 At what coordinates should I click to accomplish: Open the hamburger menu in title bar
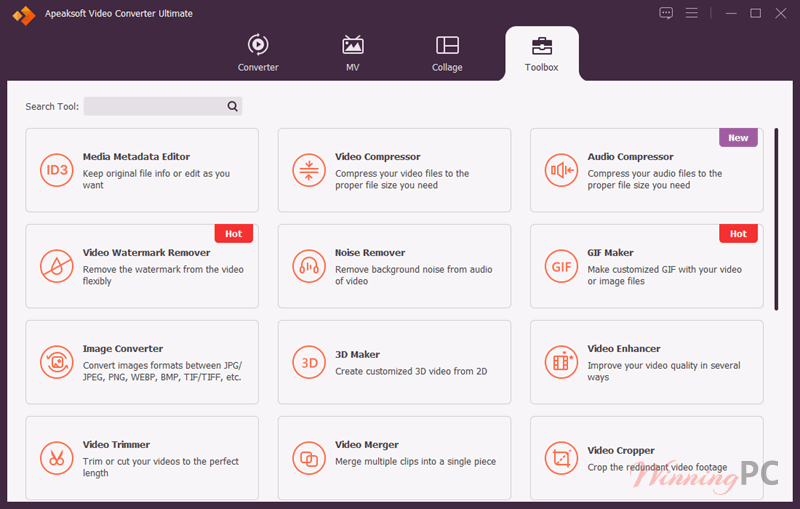(x=691, y=13)
